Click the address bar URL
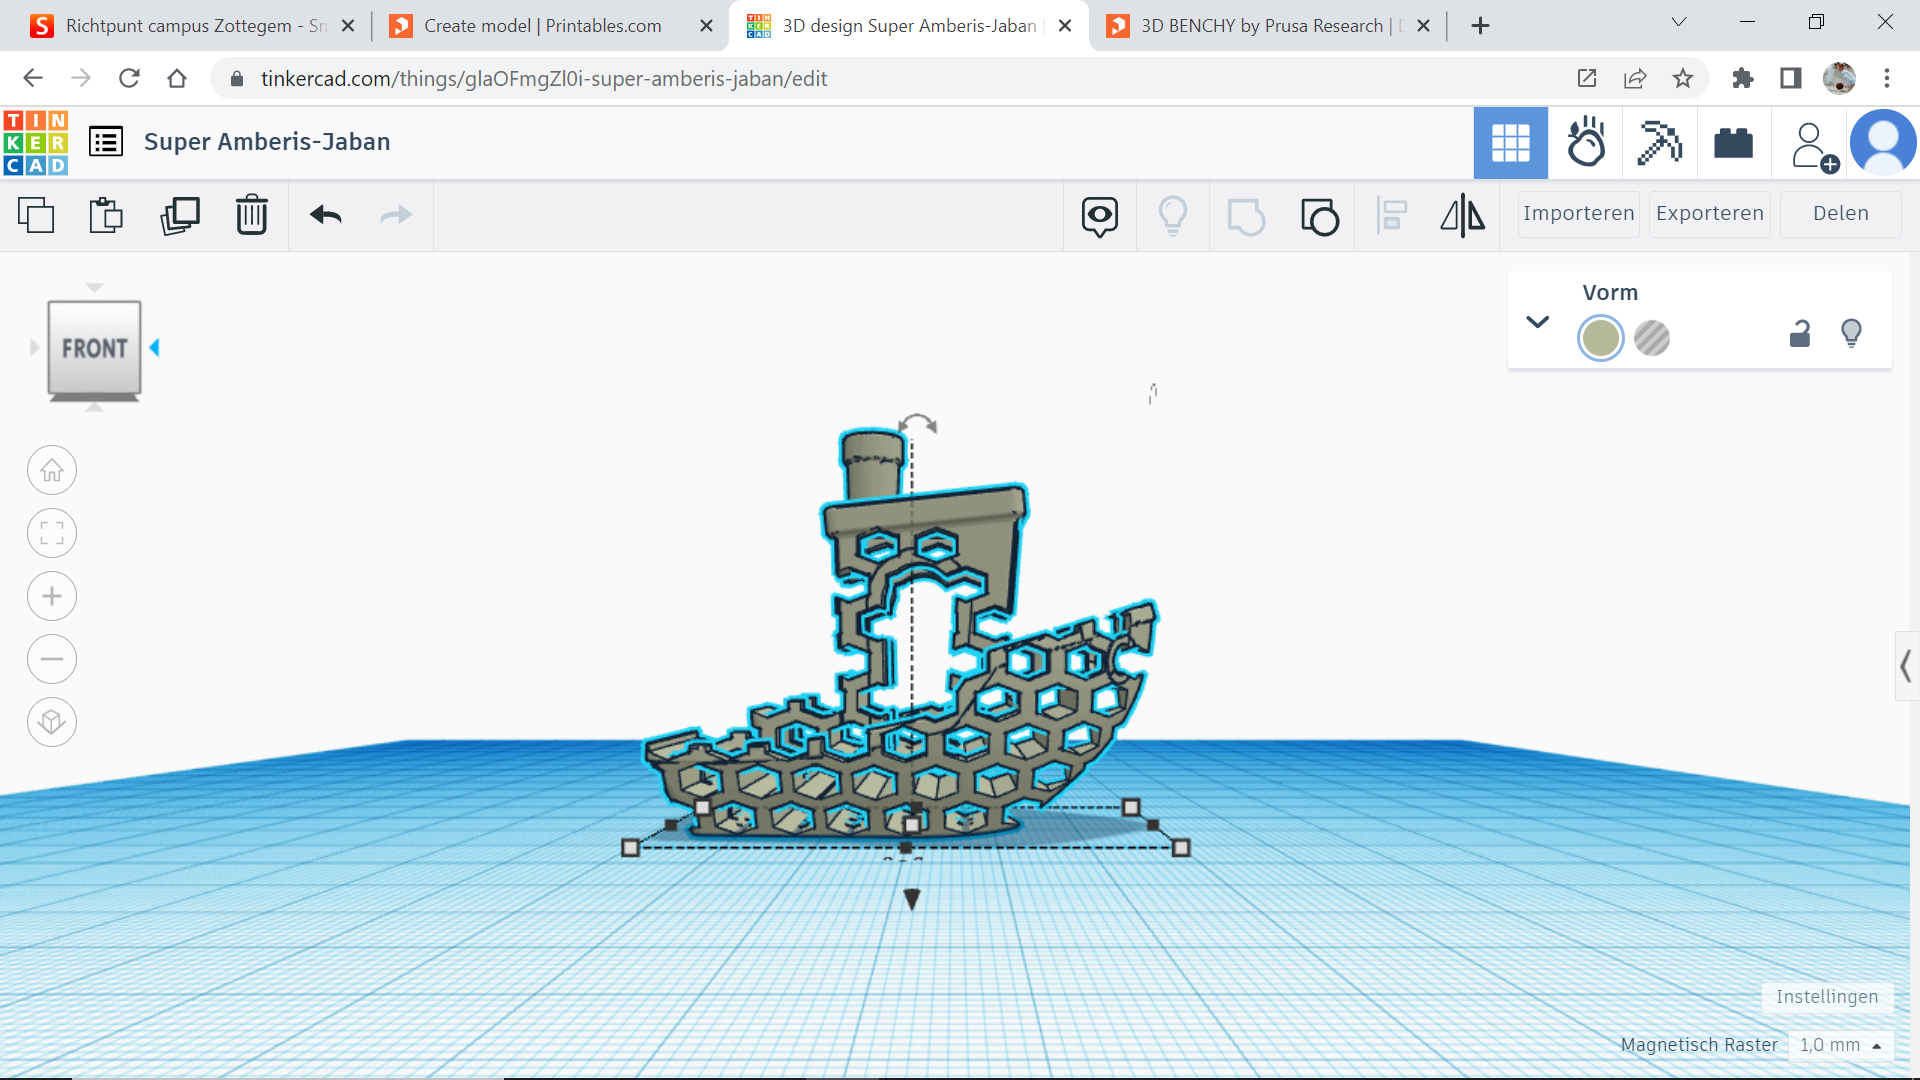Image resolution: width=1920 pixels, height=1080 pixels. 544,78
